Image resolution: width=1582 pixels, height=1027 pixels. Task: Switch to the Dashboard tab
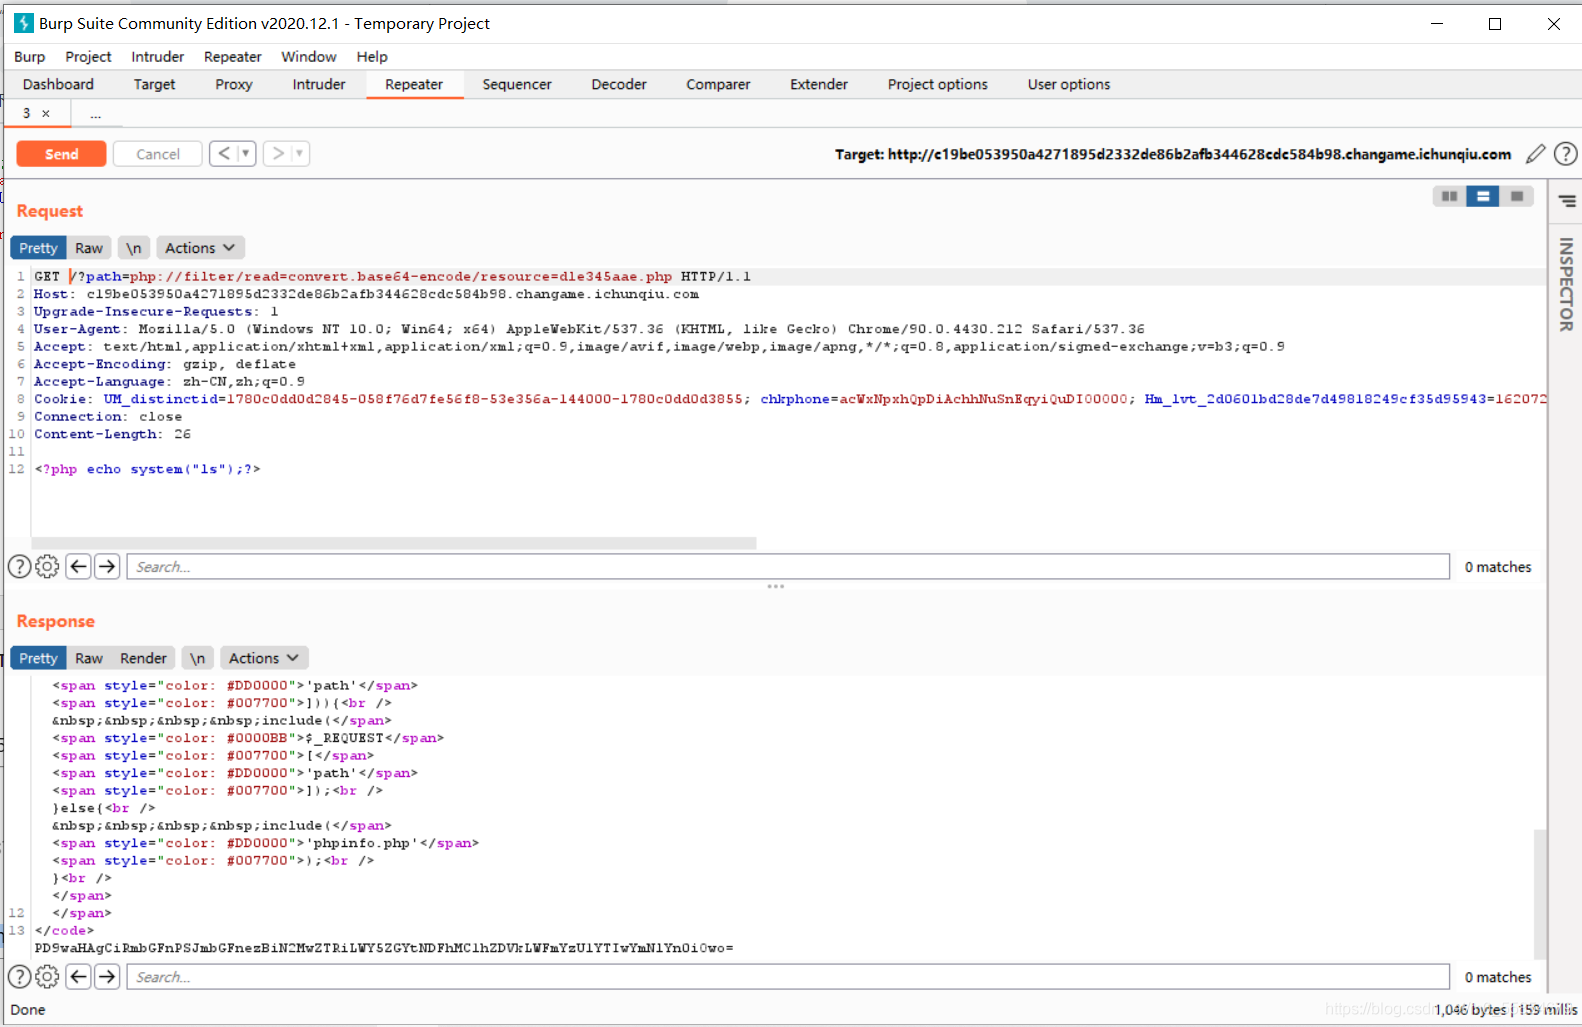58,85
